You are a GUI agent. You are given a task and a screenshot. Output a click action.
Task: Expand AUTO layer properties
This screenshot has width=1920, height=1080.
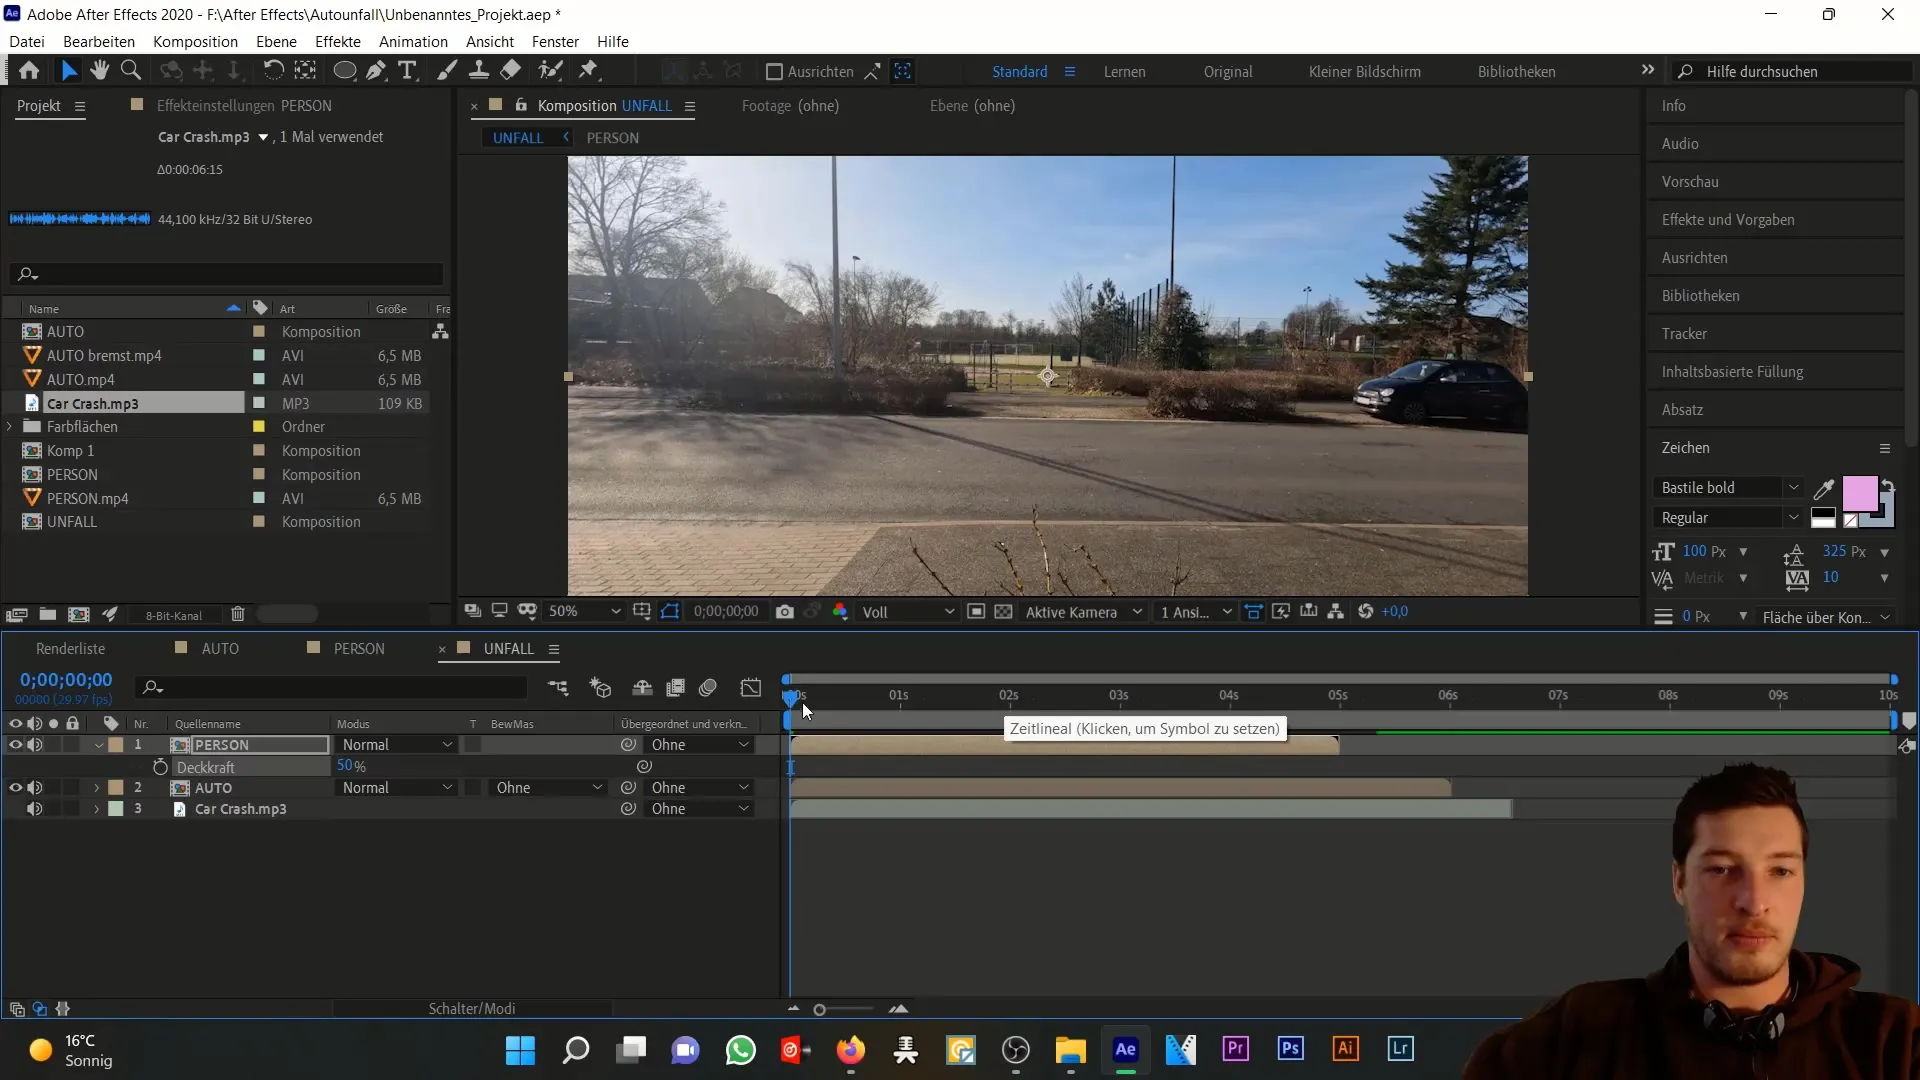click(x=96, y=787)
